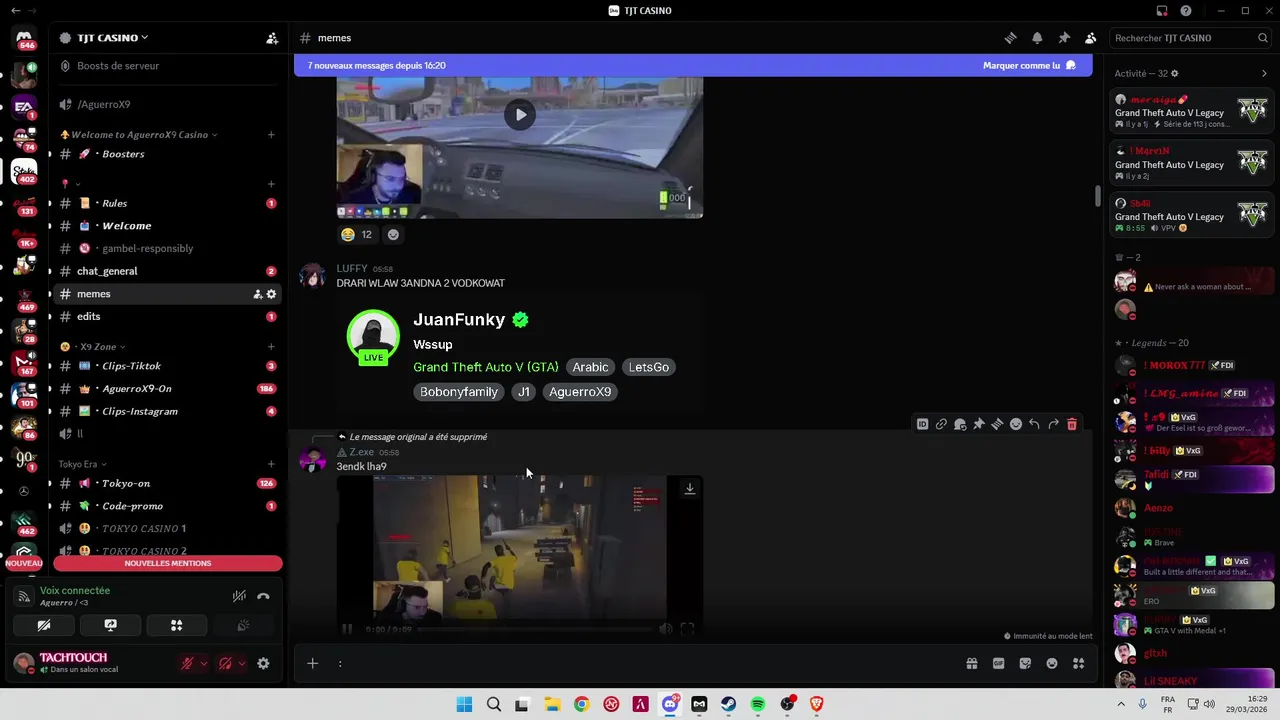Toggle noise suppression in voice panel
The width and height of the screenshot is (1280, 720).
pos(239,596)
